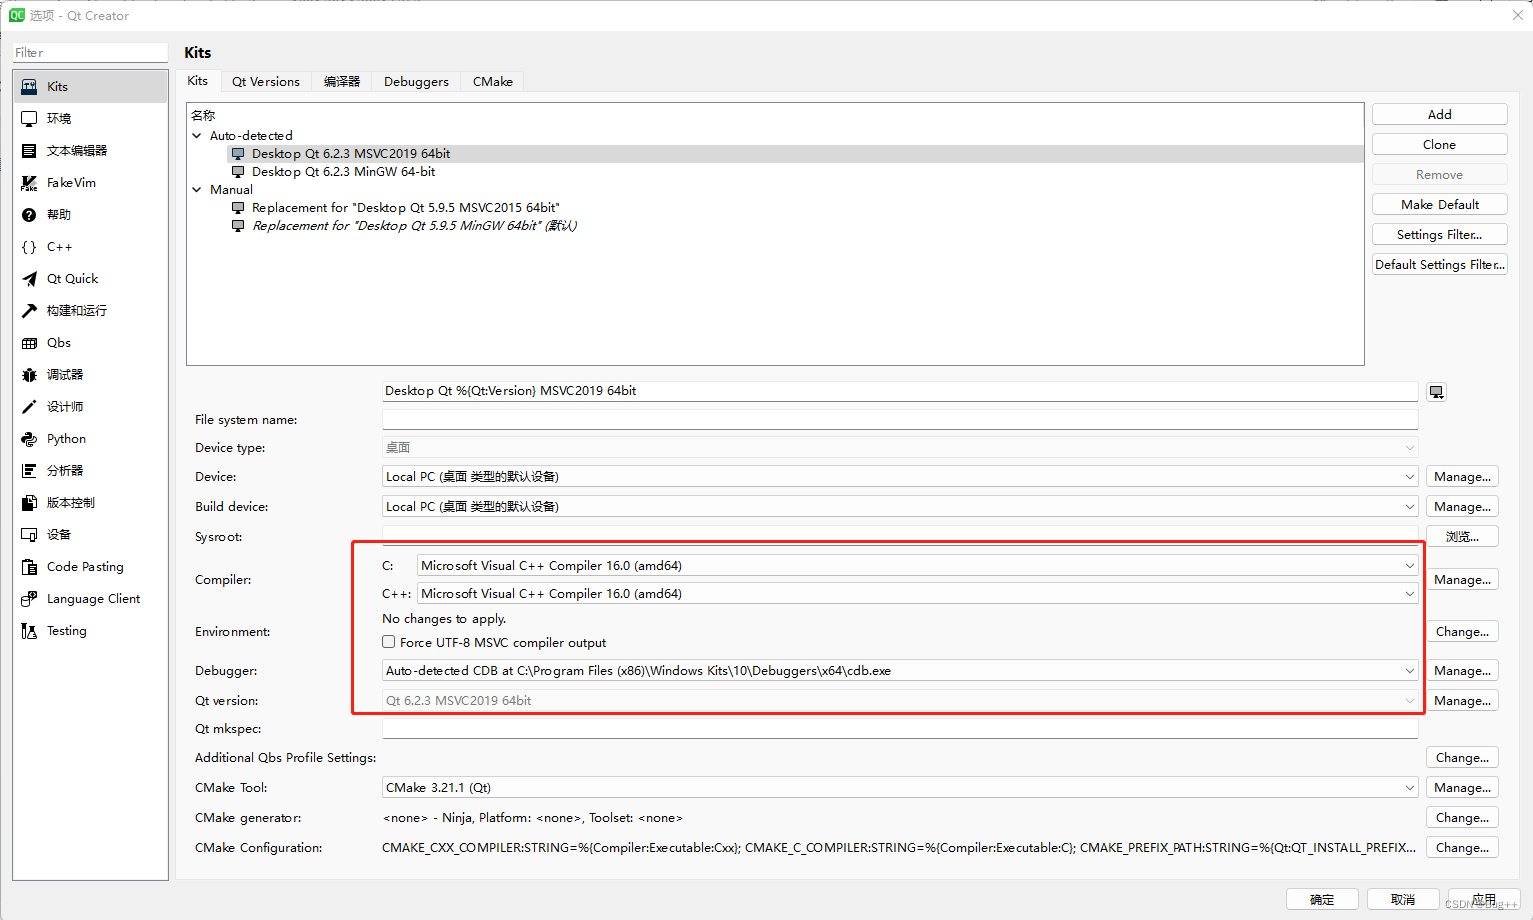Screen dimensions: 1533x920
Task: Click the Clone kit button
Action: pos(1439,144)
